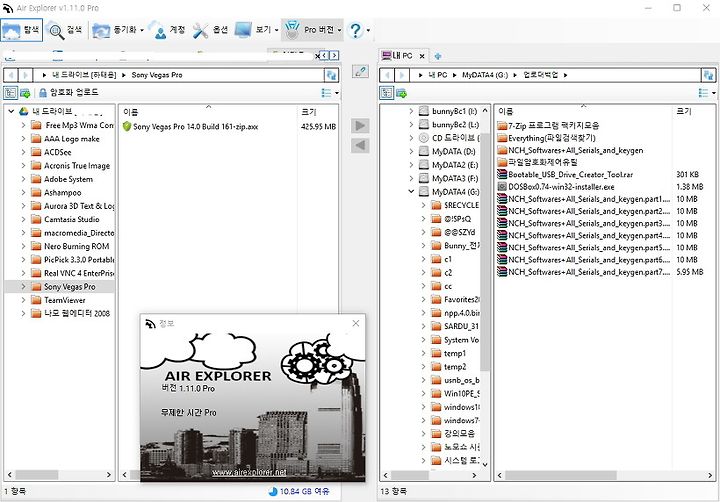Add a new tab in right pane
The image size is (720, 502).
coord(438,56)
